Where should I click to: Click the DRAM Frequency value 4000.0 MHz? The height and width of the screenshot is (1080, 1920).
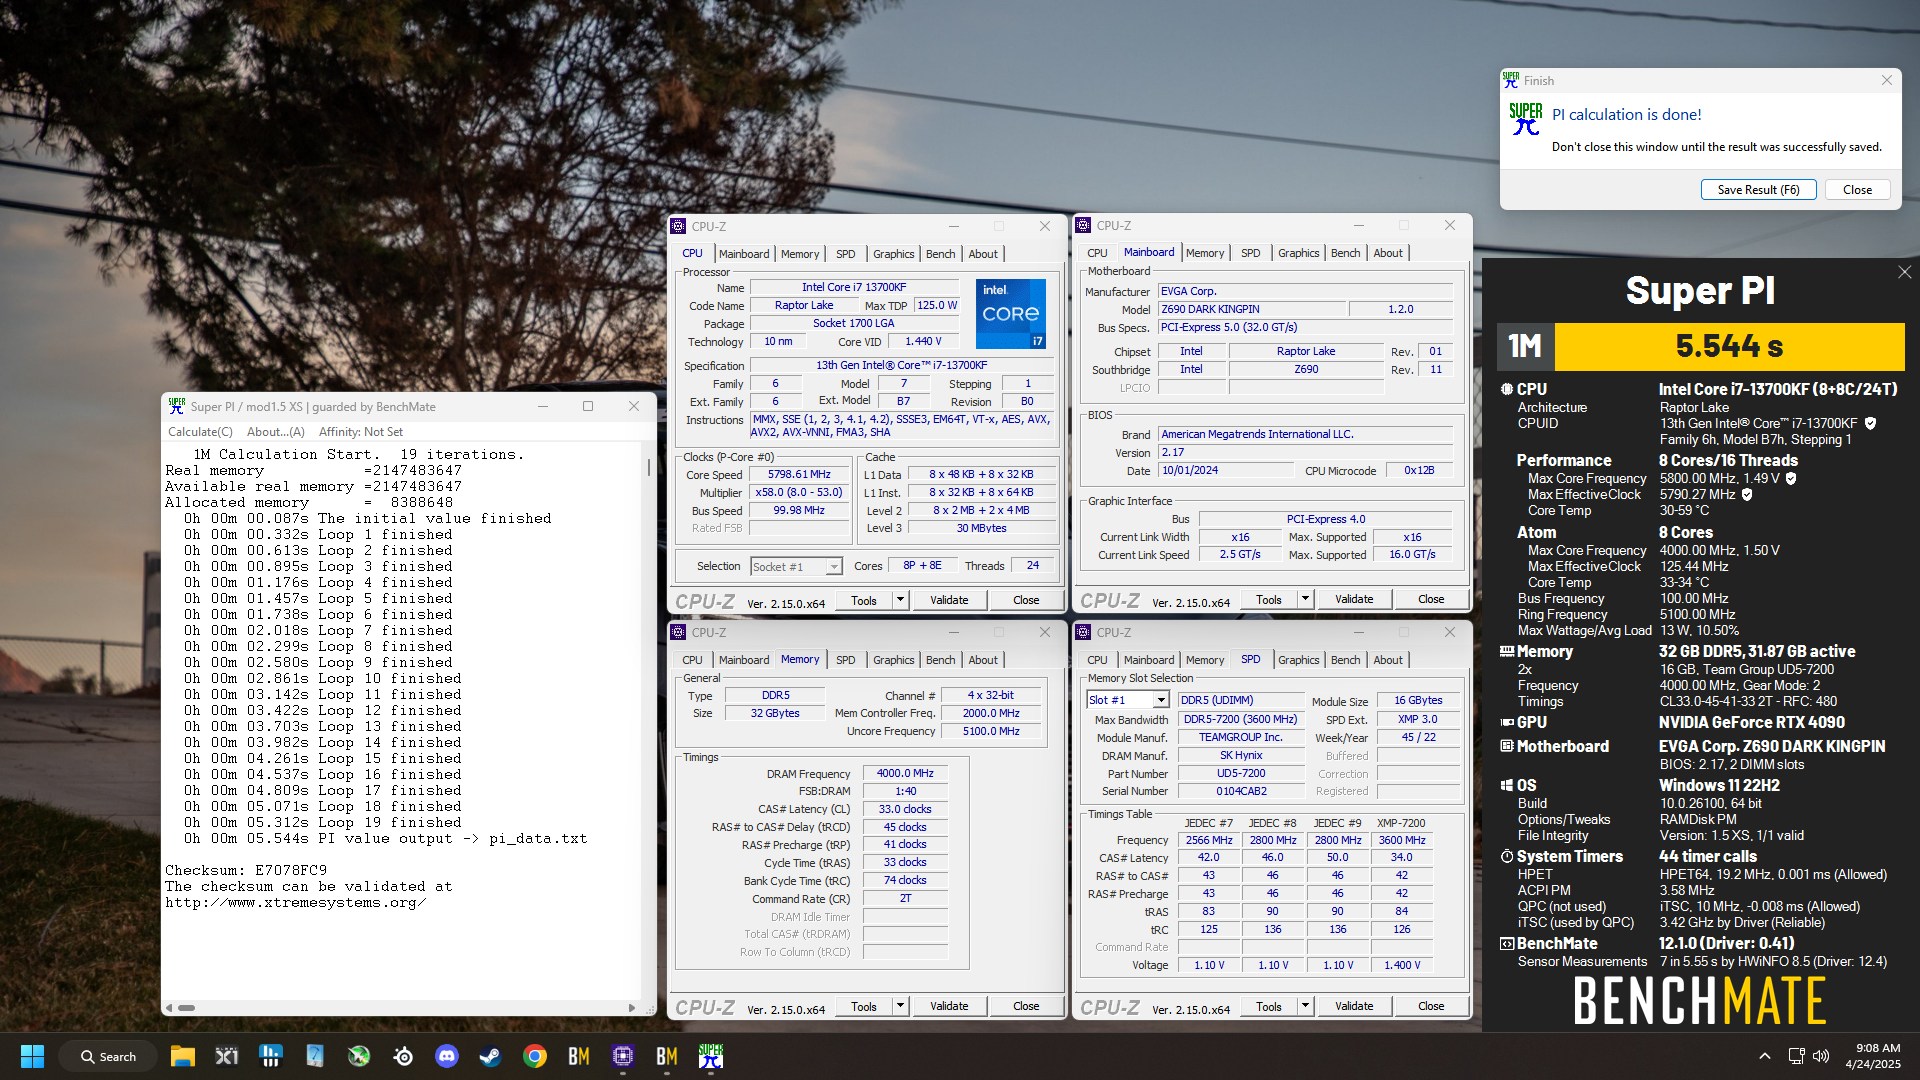click(905, 774)
